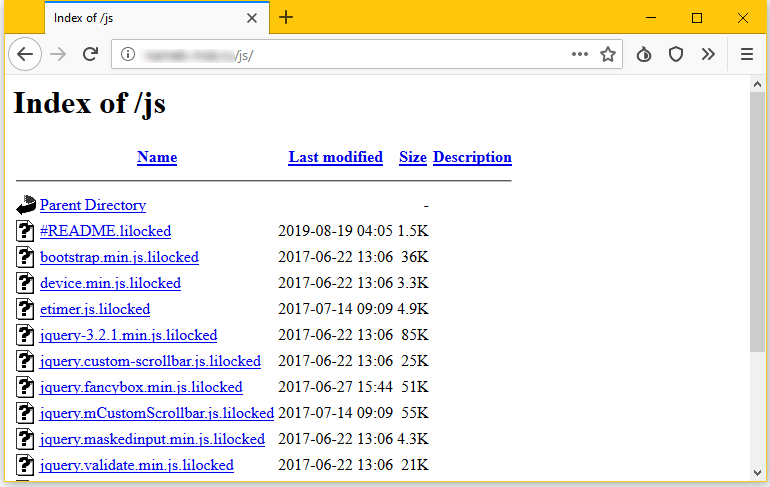Click the Parent Directory folder-back icon
770x487 pixels.
click(26, 205)
